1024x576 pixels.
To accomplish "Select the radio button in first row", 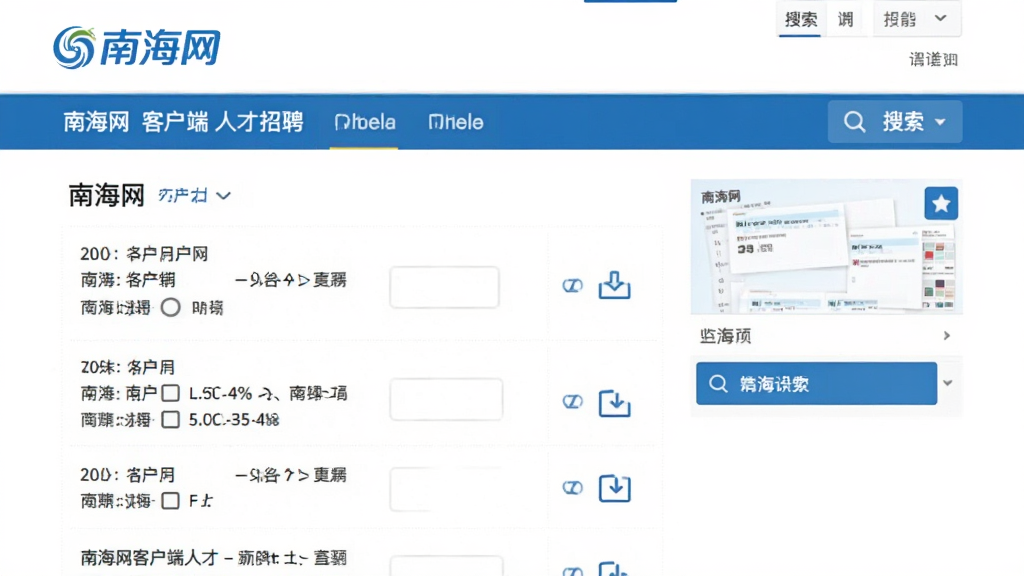I will tap(170, 307).
